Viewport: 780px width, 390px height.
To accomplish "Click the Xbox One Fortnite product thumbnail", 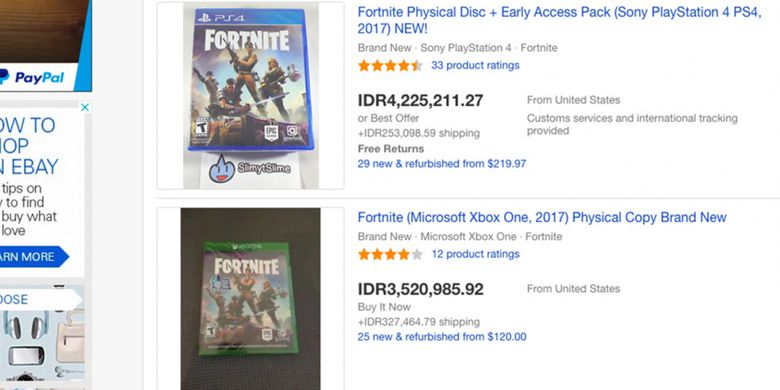I will (x=250, y=298).
